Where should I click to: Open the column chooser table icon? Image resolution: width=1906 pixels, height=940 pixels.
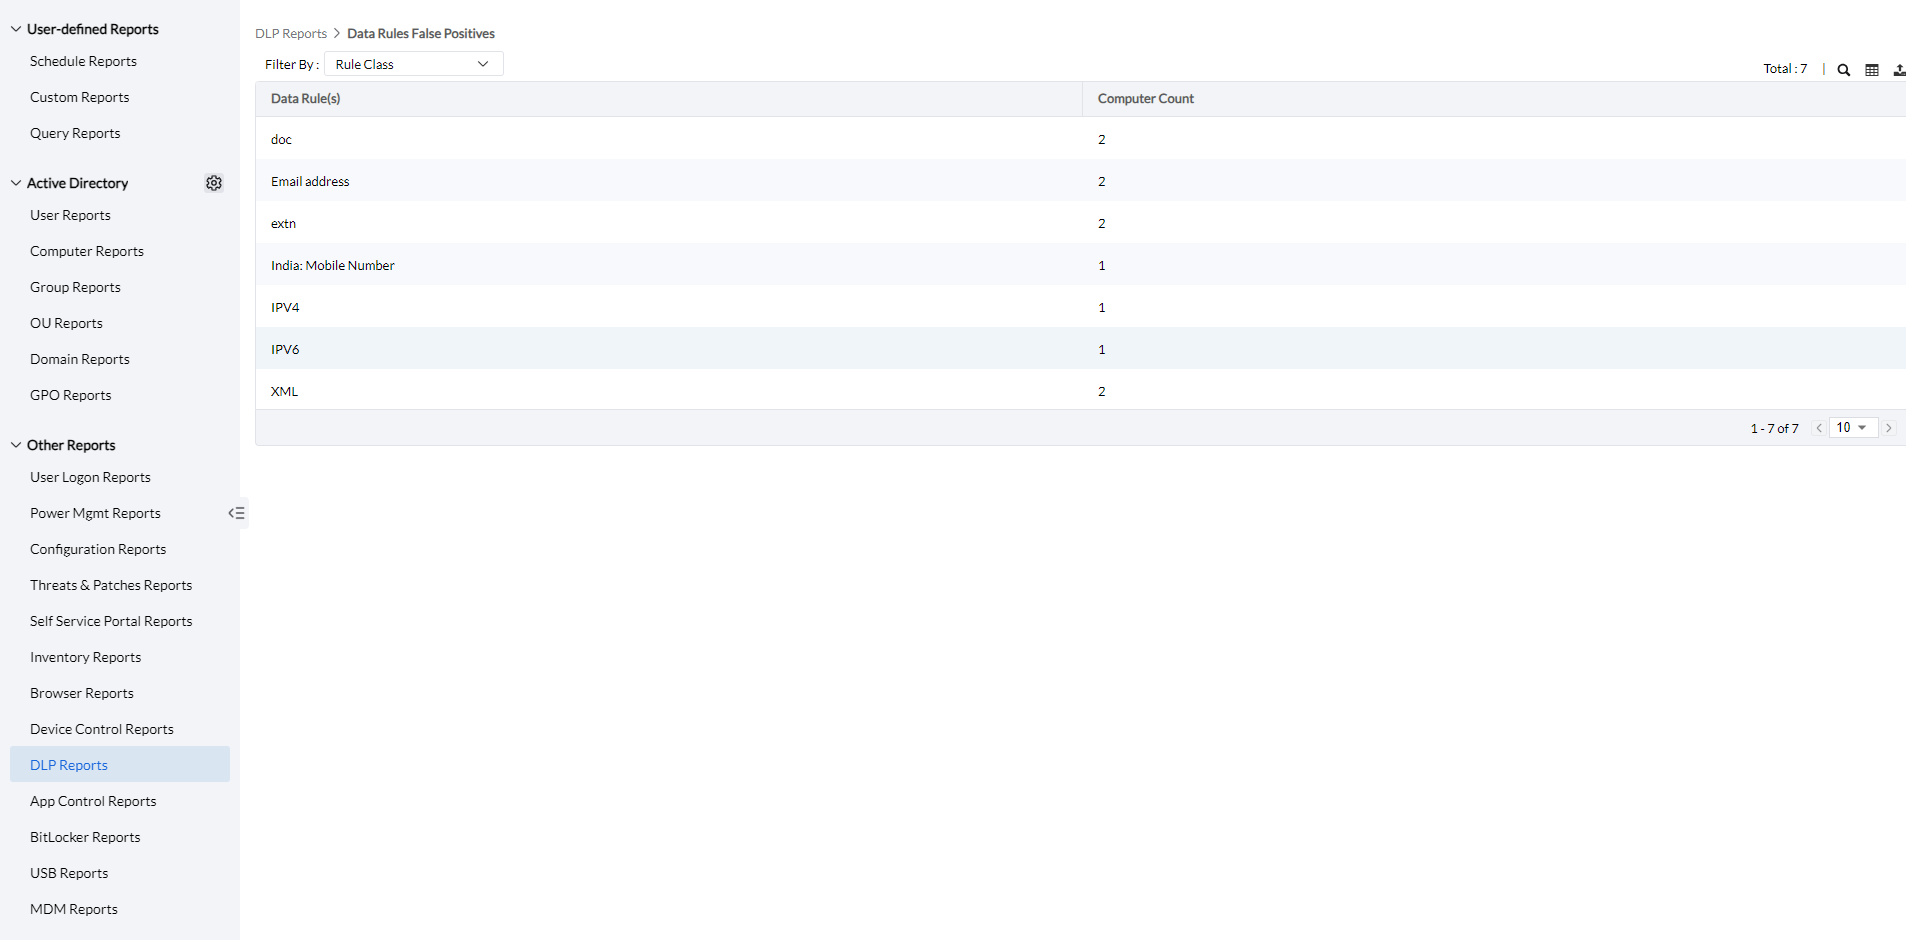(1872, 70)
